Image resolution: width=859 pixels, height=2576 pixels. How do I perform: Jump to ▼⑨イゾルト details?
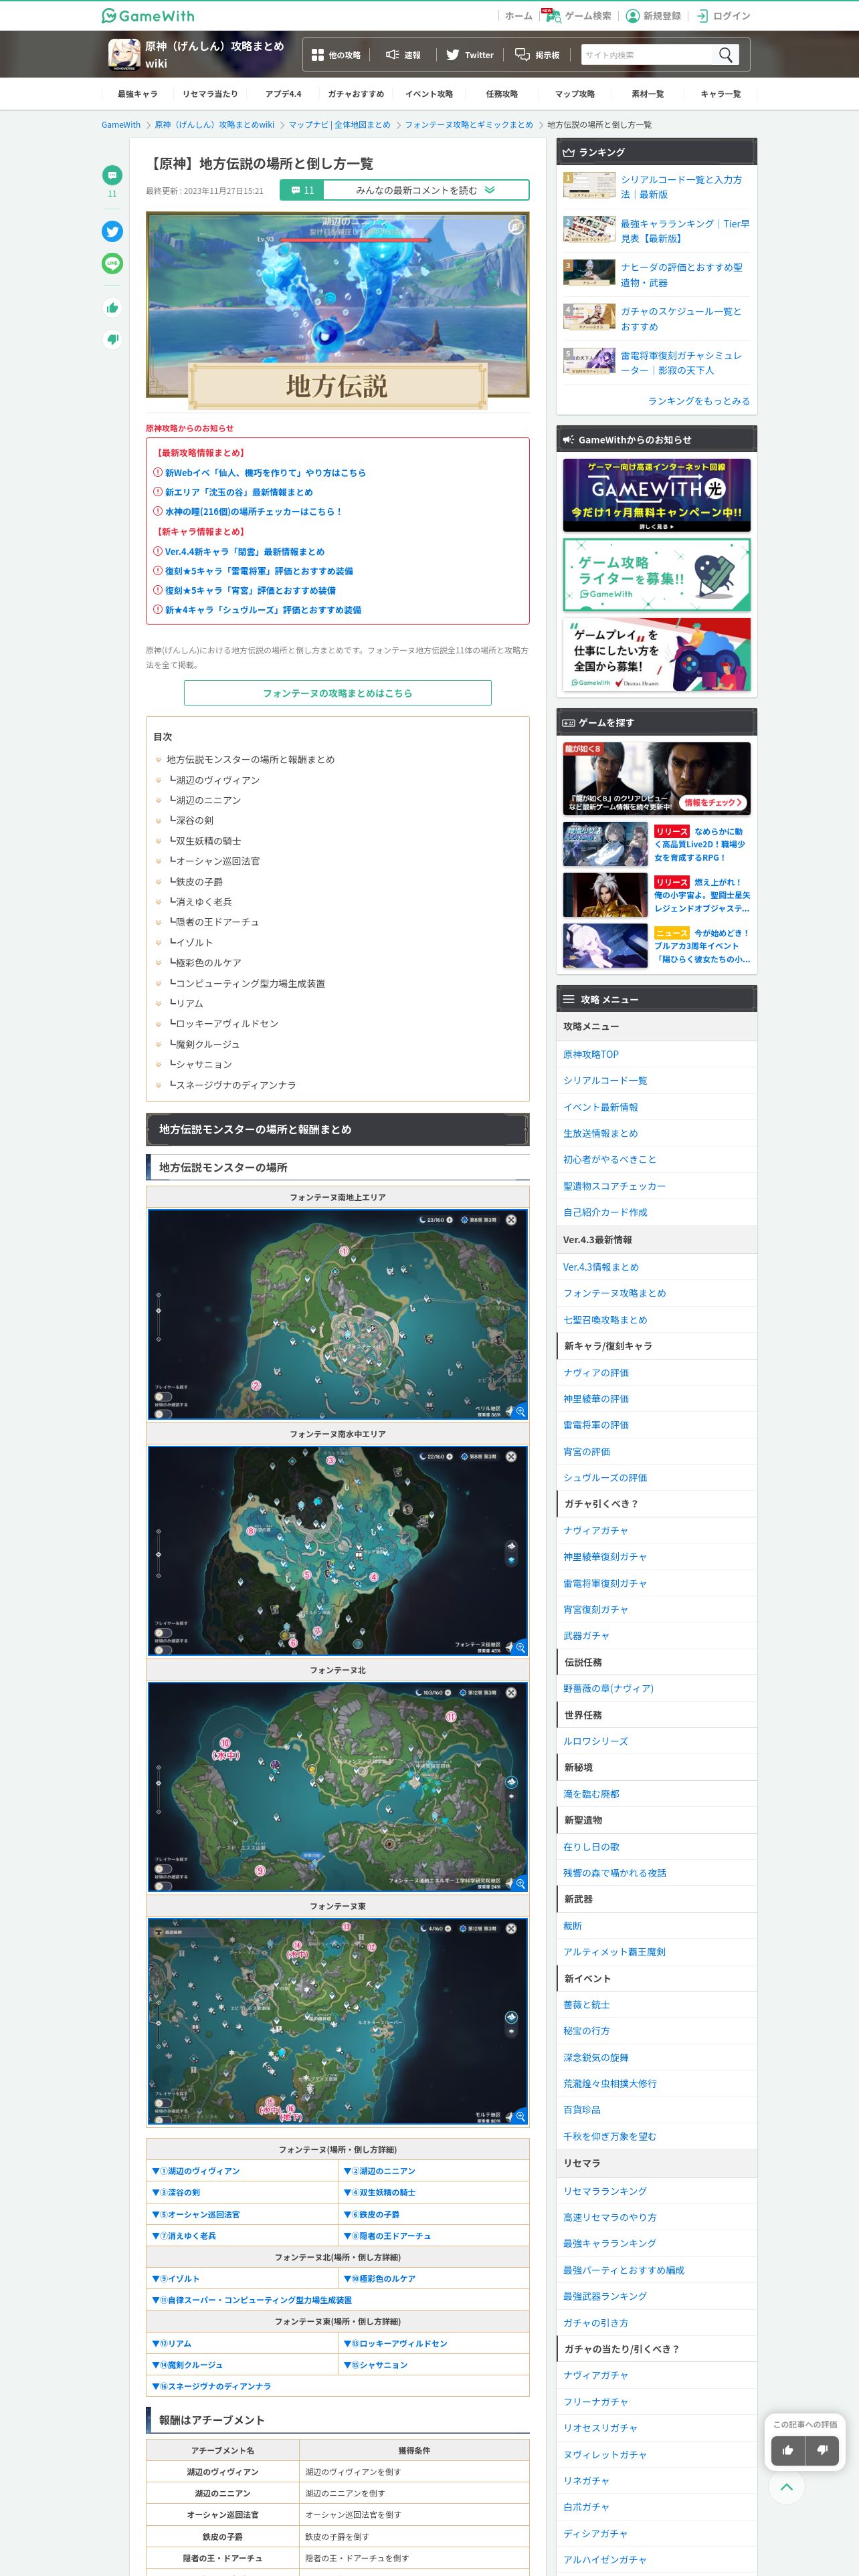(x=176, y=2278)
